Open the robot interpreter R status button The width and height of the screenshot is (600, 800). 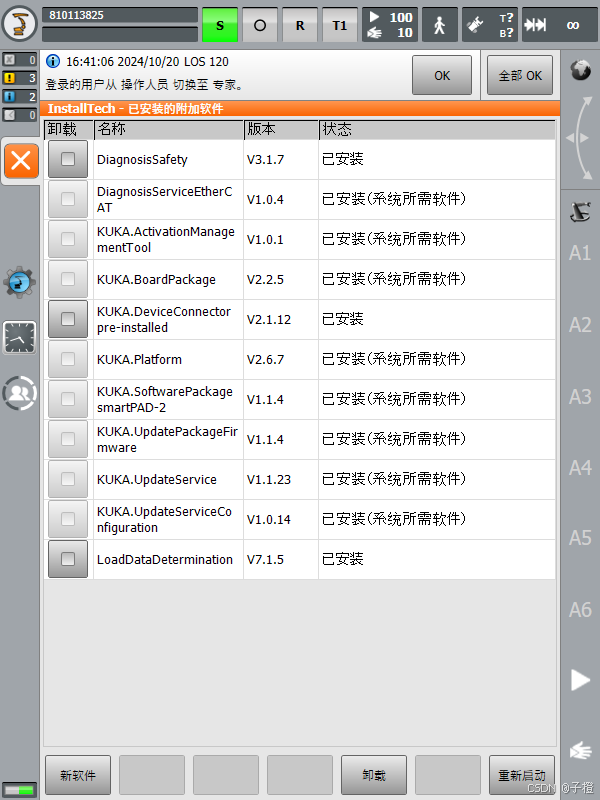click(x=299, y=25)
